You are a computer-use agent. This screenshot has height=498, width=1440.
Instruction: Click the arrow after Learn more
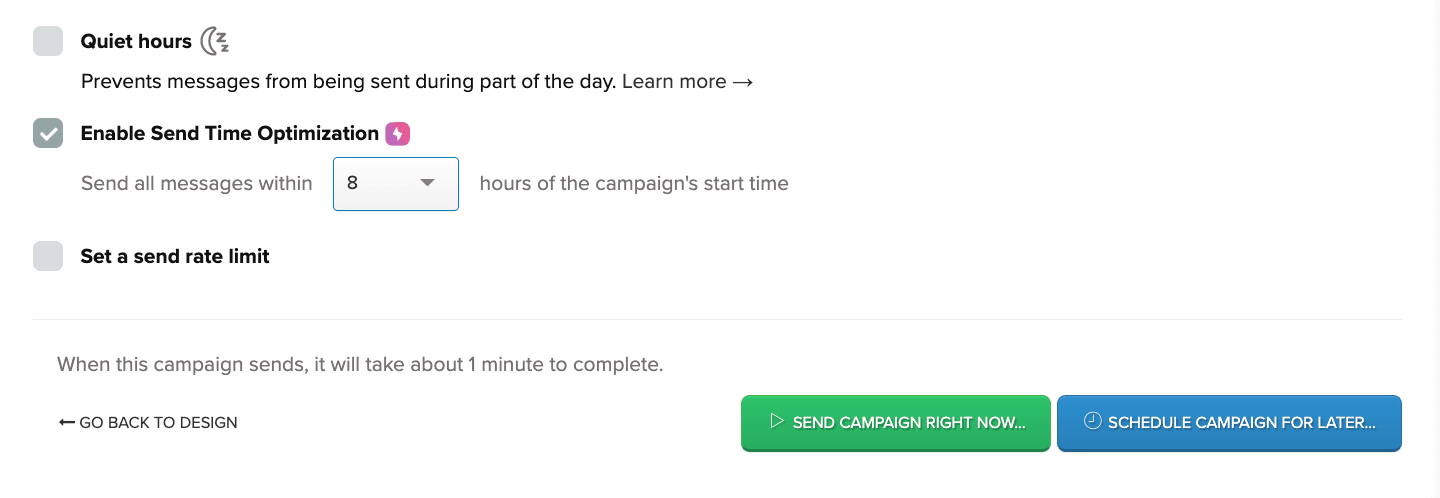pos(742,82)
